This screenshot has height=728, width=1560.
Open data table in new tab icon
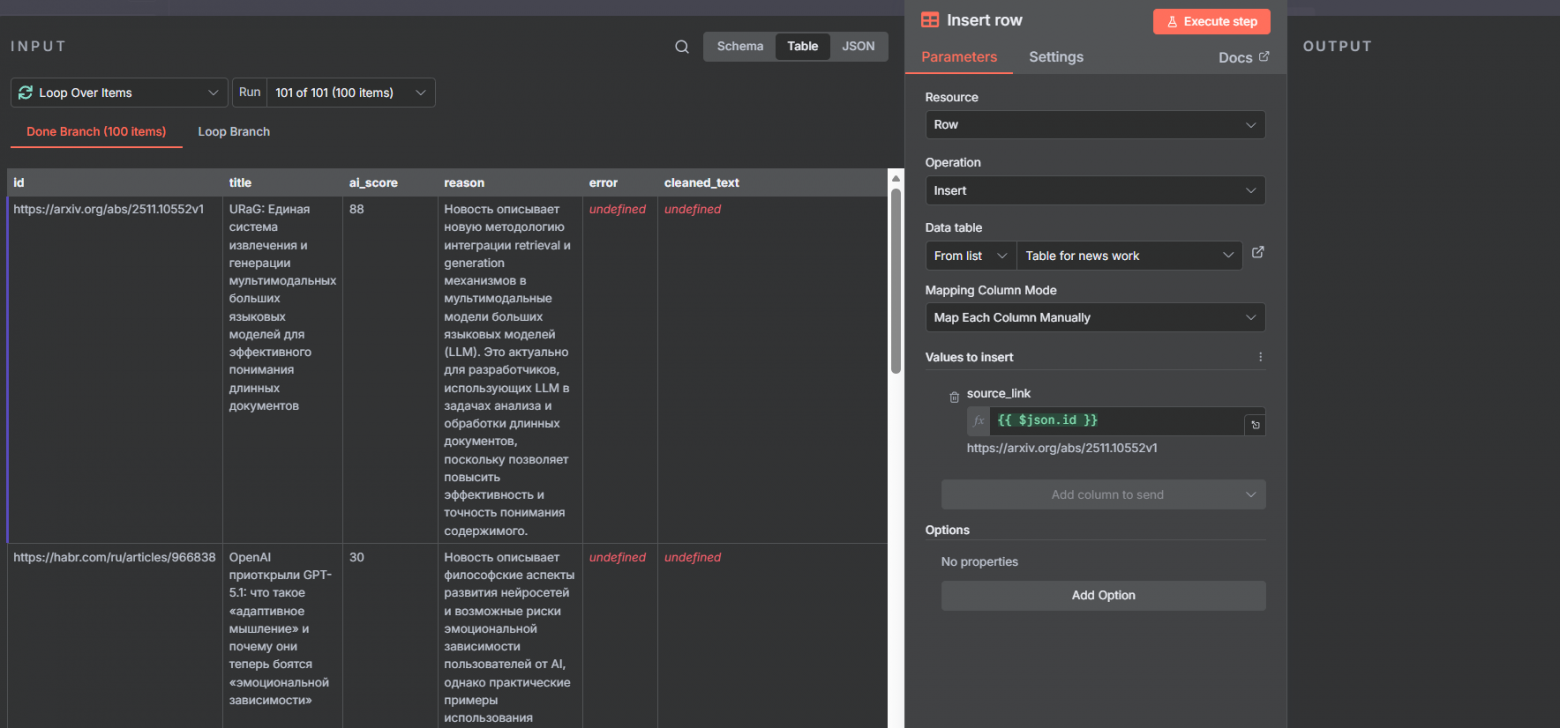point(1258,253)
